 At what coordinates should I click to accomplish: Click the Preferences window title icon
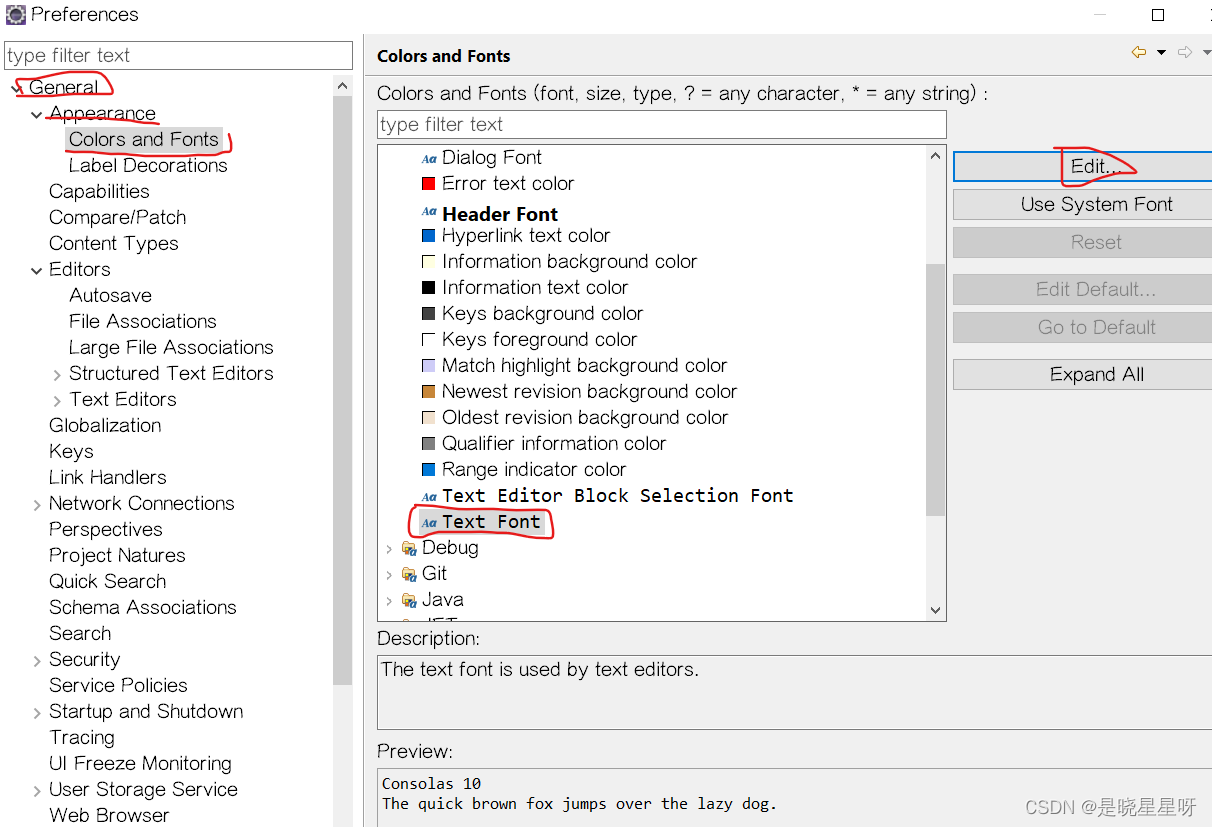16,15
